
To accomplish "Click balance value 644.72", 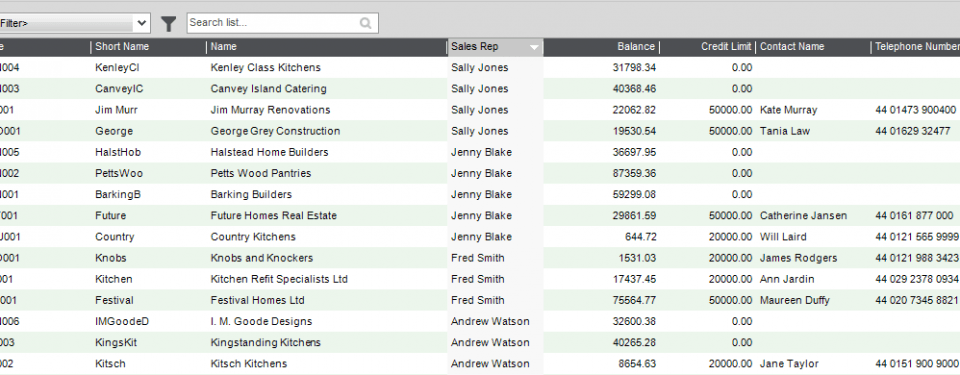I will [640, 237].
